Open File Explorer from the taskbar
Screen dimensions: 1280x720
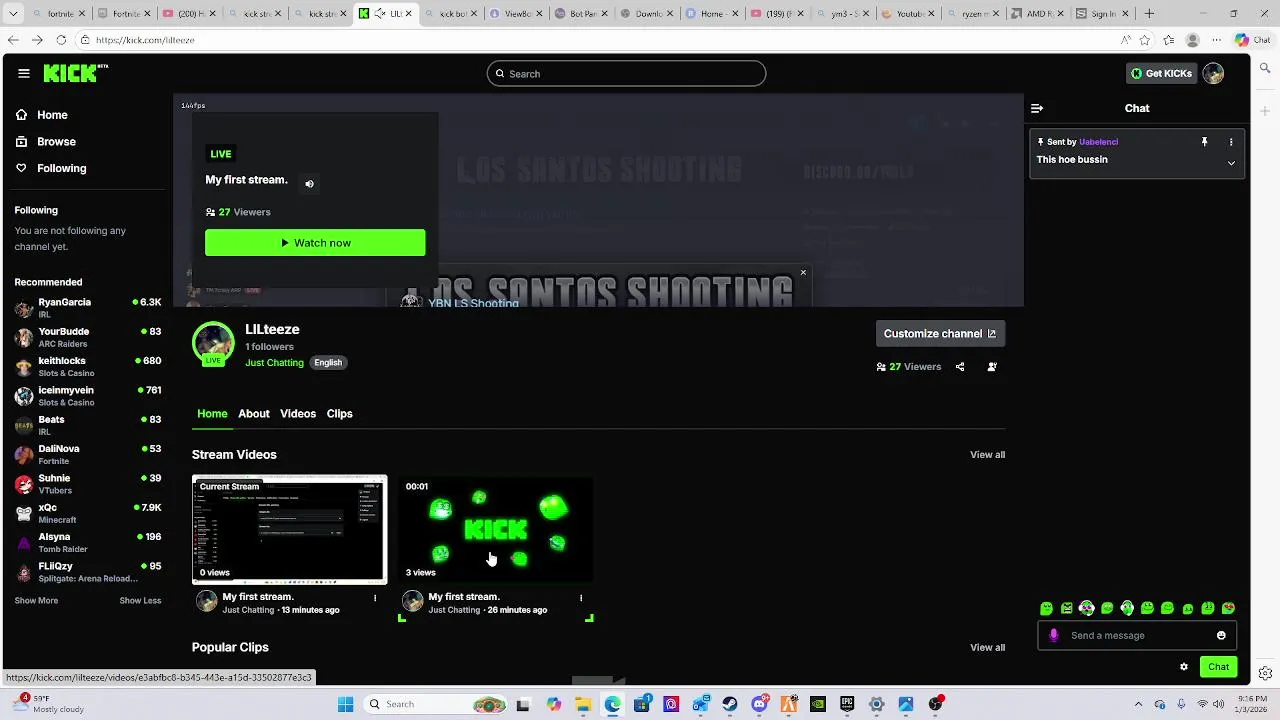583,704
